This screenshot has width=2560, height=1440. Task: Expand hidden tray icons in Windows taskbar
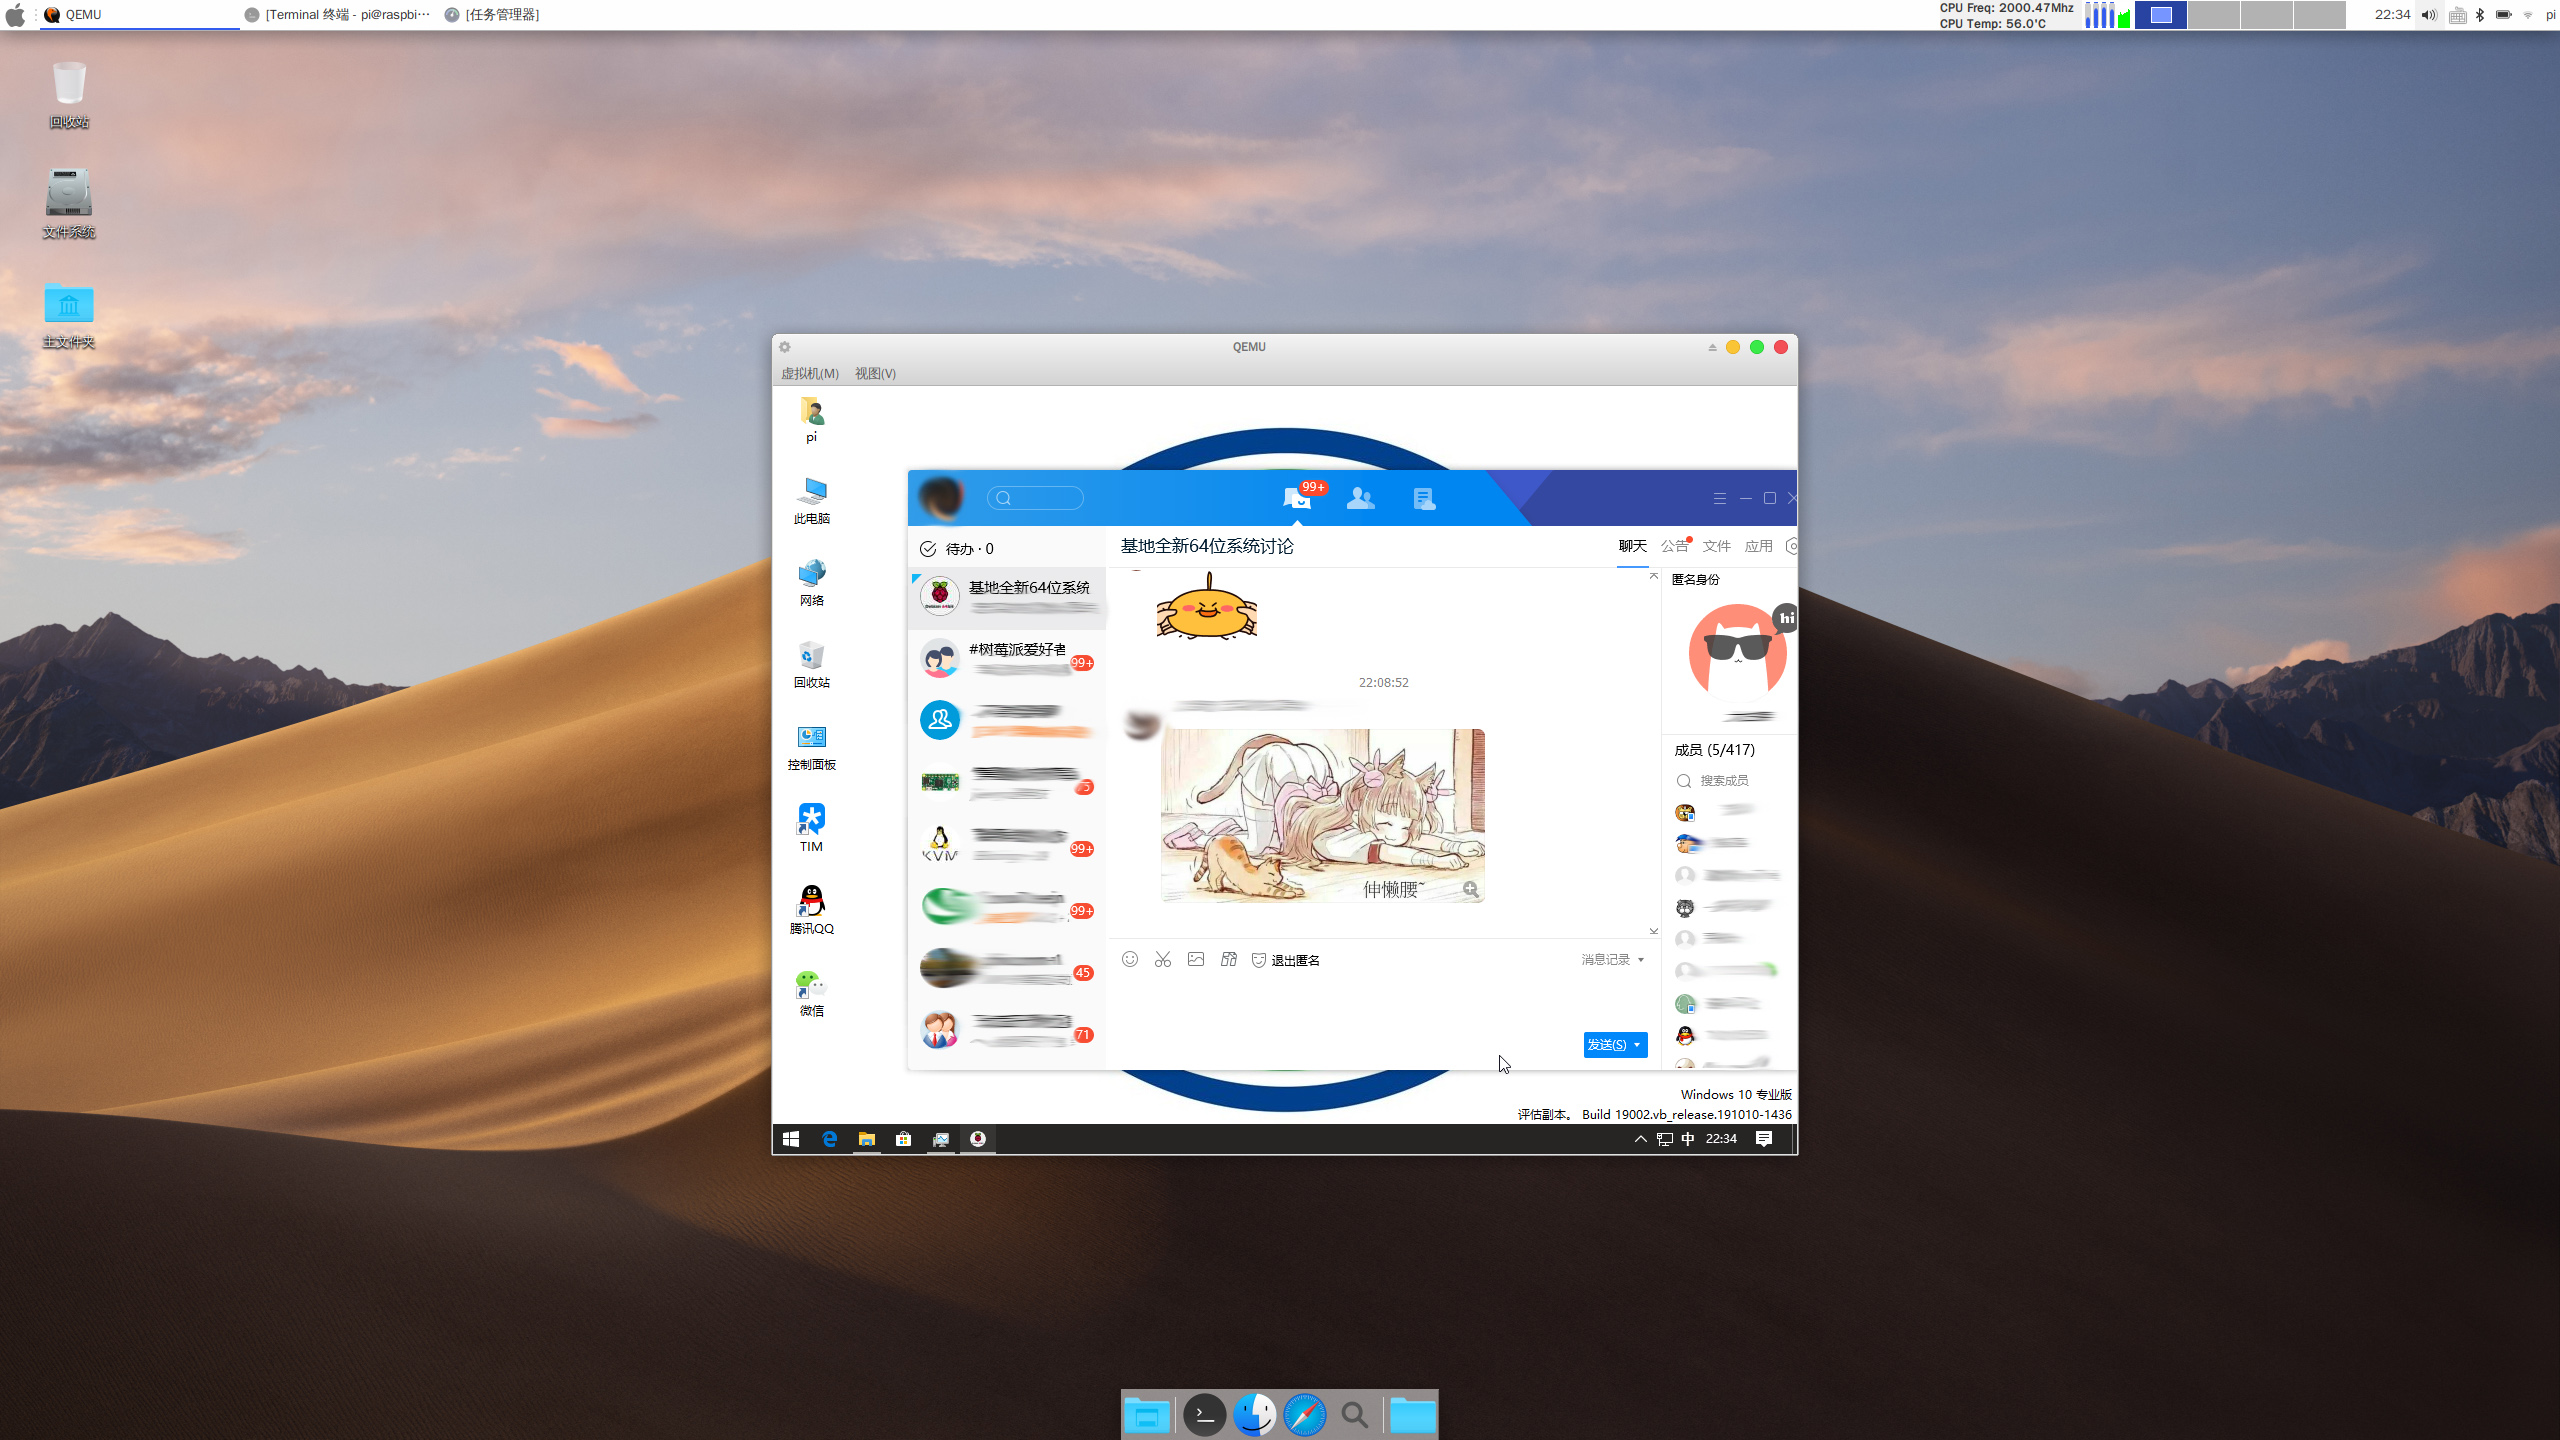pyautogui.click(x=1640, y=1139)
